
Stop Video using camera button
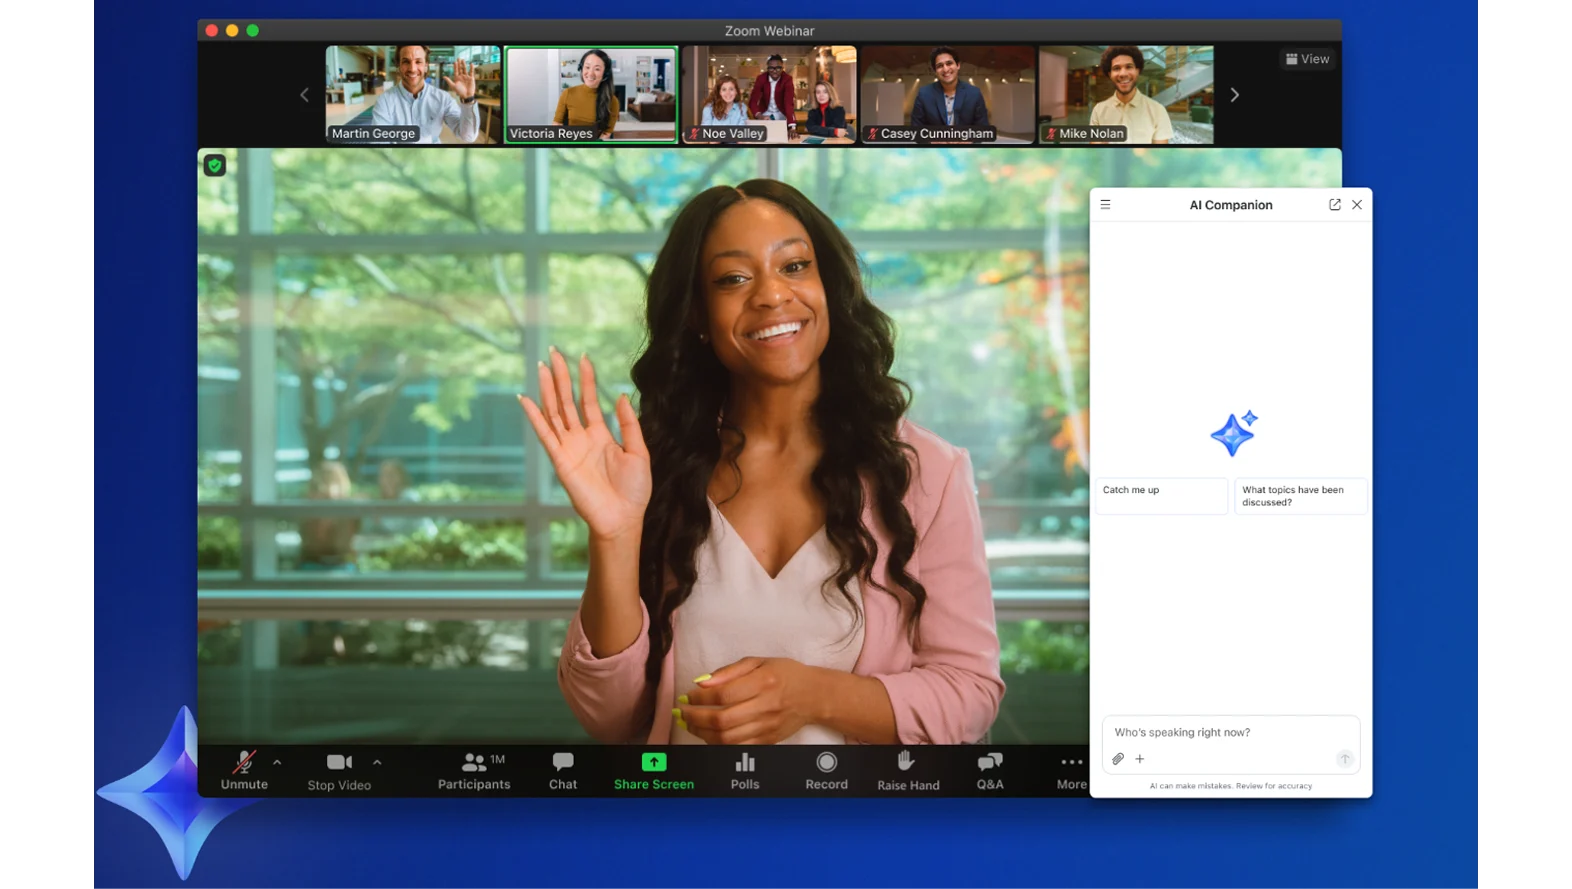(339, 771)
